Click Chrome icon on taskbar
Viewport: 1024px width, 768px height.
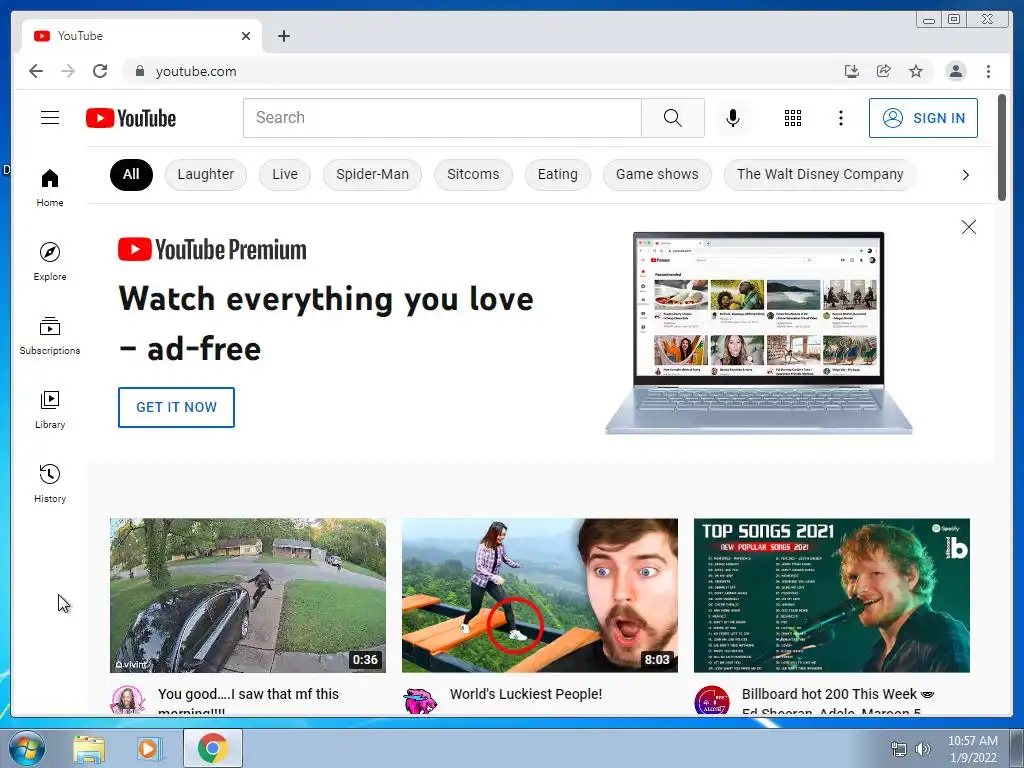point(212,748)
